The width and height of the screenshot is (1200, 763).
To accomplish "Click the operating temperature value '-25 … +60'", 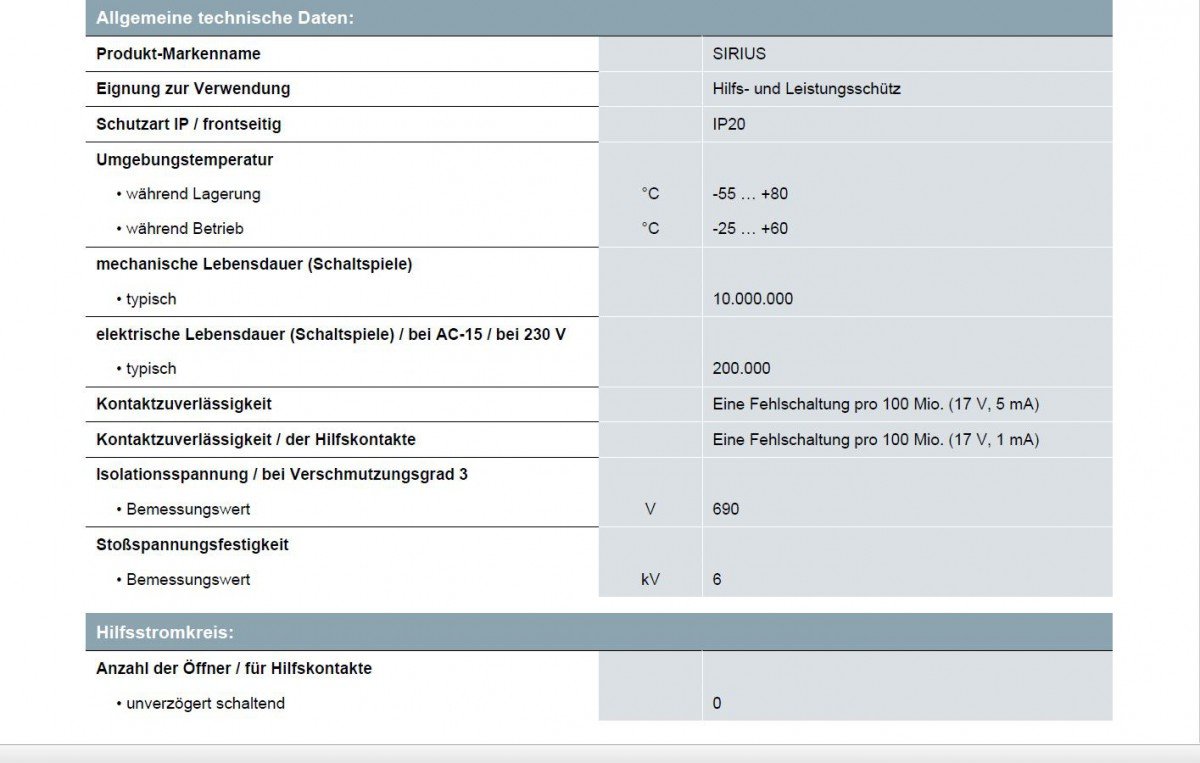I will (750, 229).
